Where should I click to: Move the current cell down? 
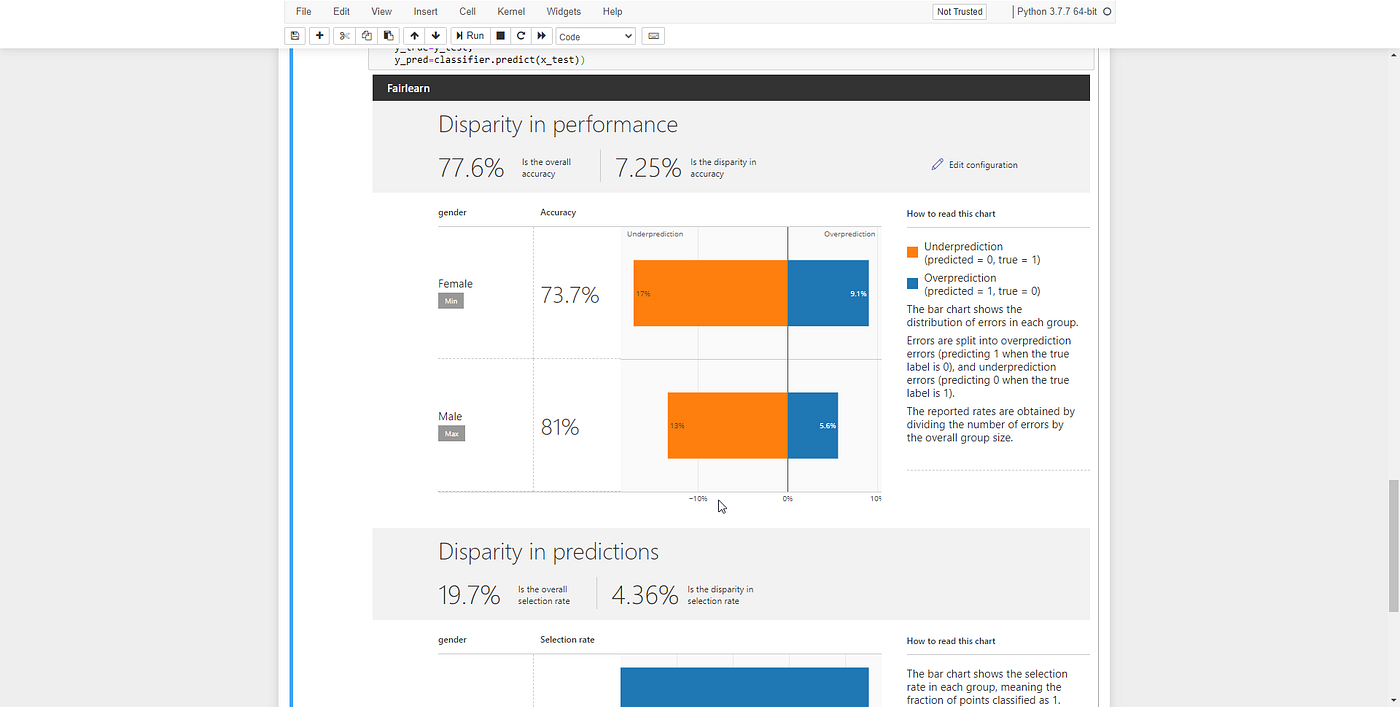435,35
